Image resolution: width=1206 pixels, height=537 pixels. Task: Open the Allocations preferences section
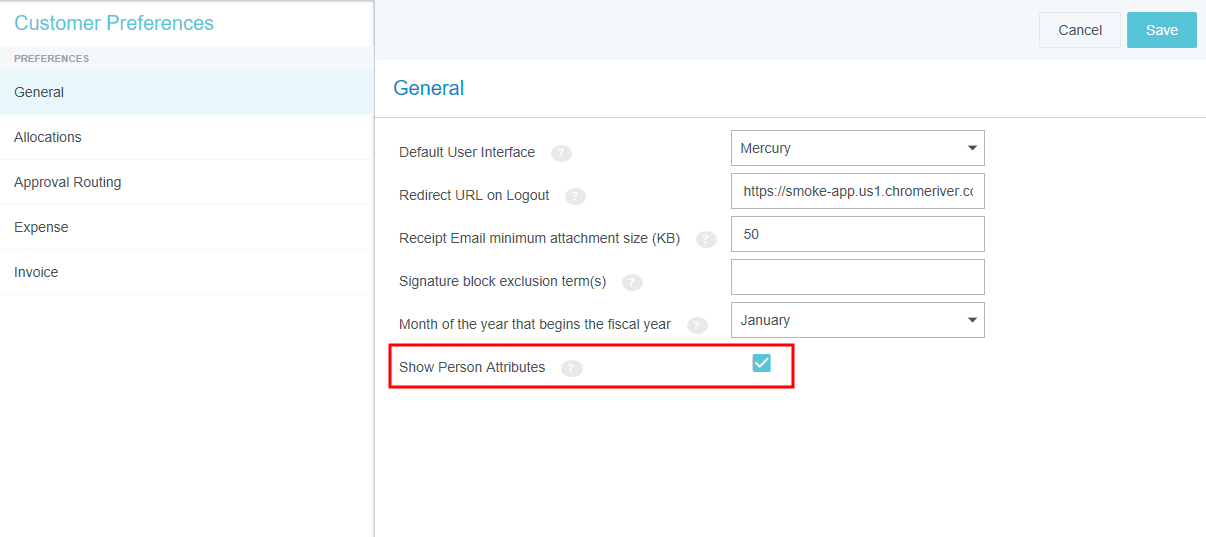[x=48, y=137]
